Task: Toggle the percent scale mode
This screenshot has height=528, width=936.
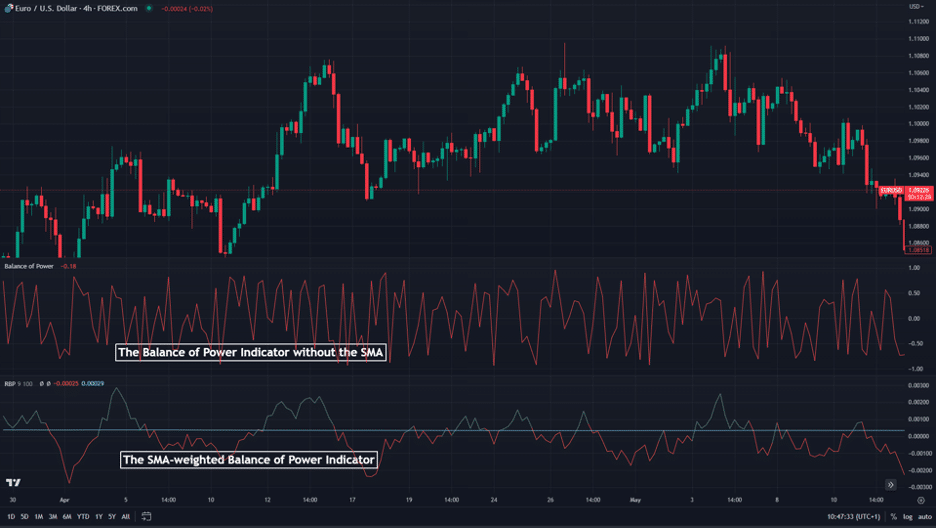Action: click(894, 517)
